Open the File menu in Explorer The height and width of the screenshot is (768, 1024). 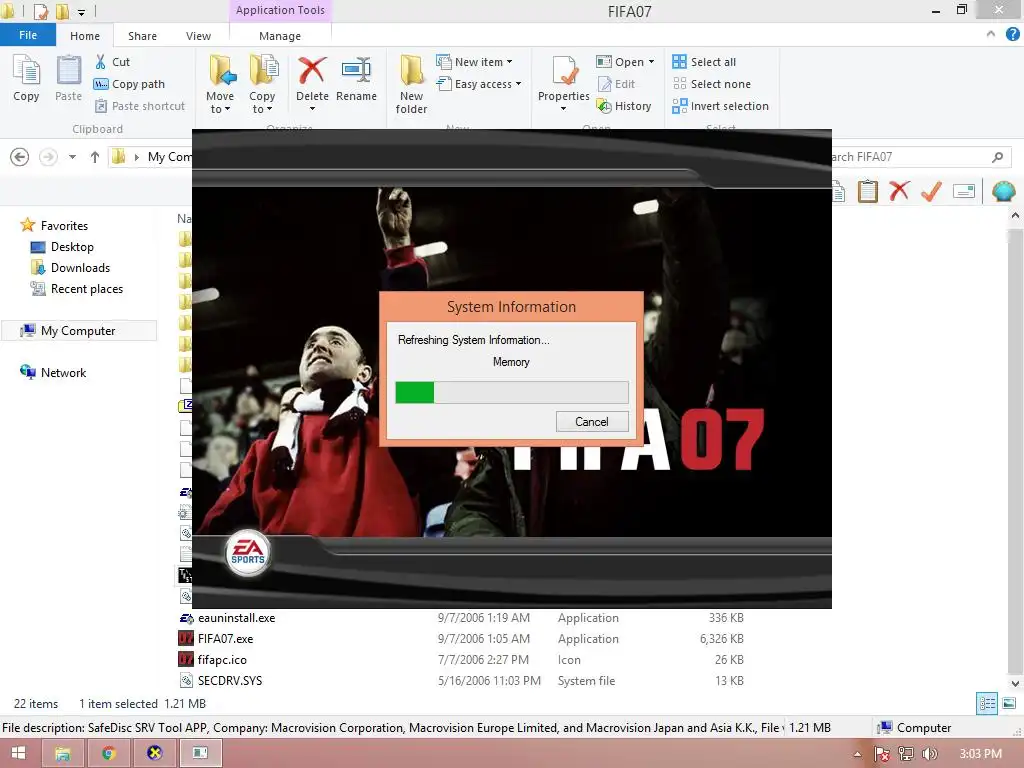pos(27,35)
